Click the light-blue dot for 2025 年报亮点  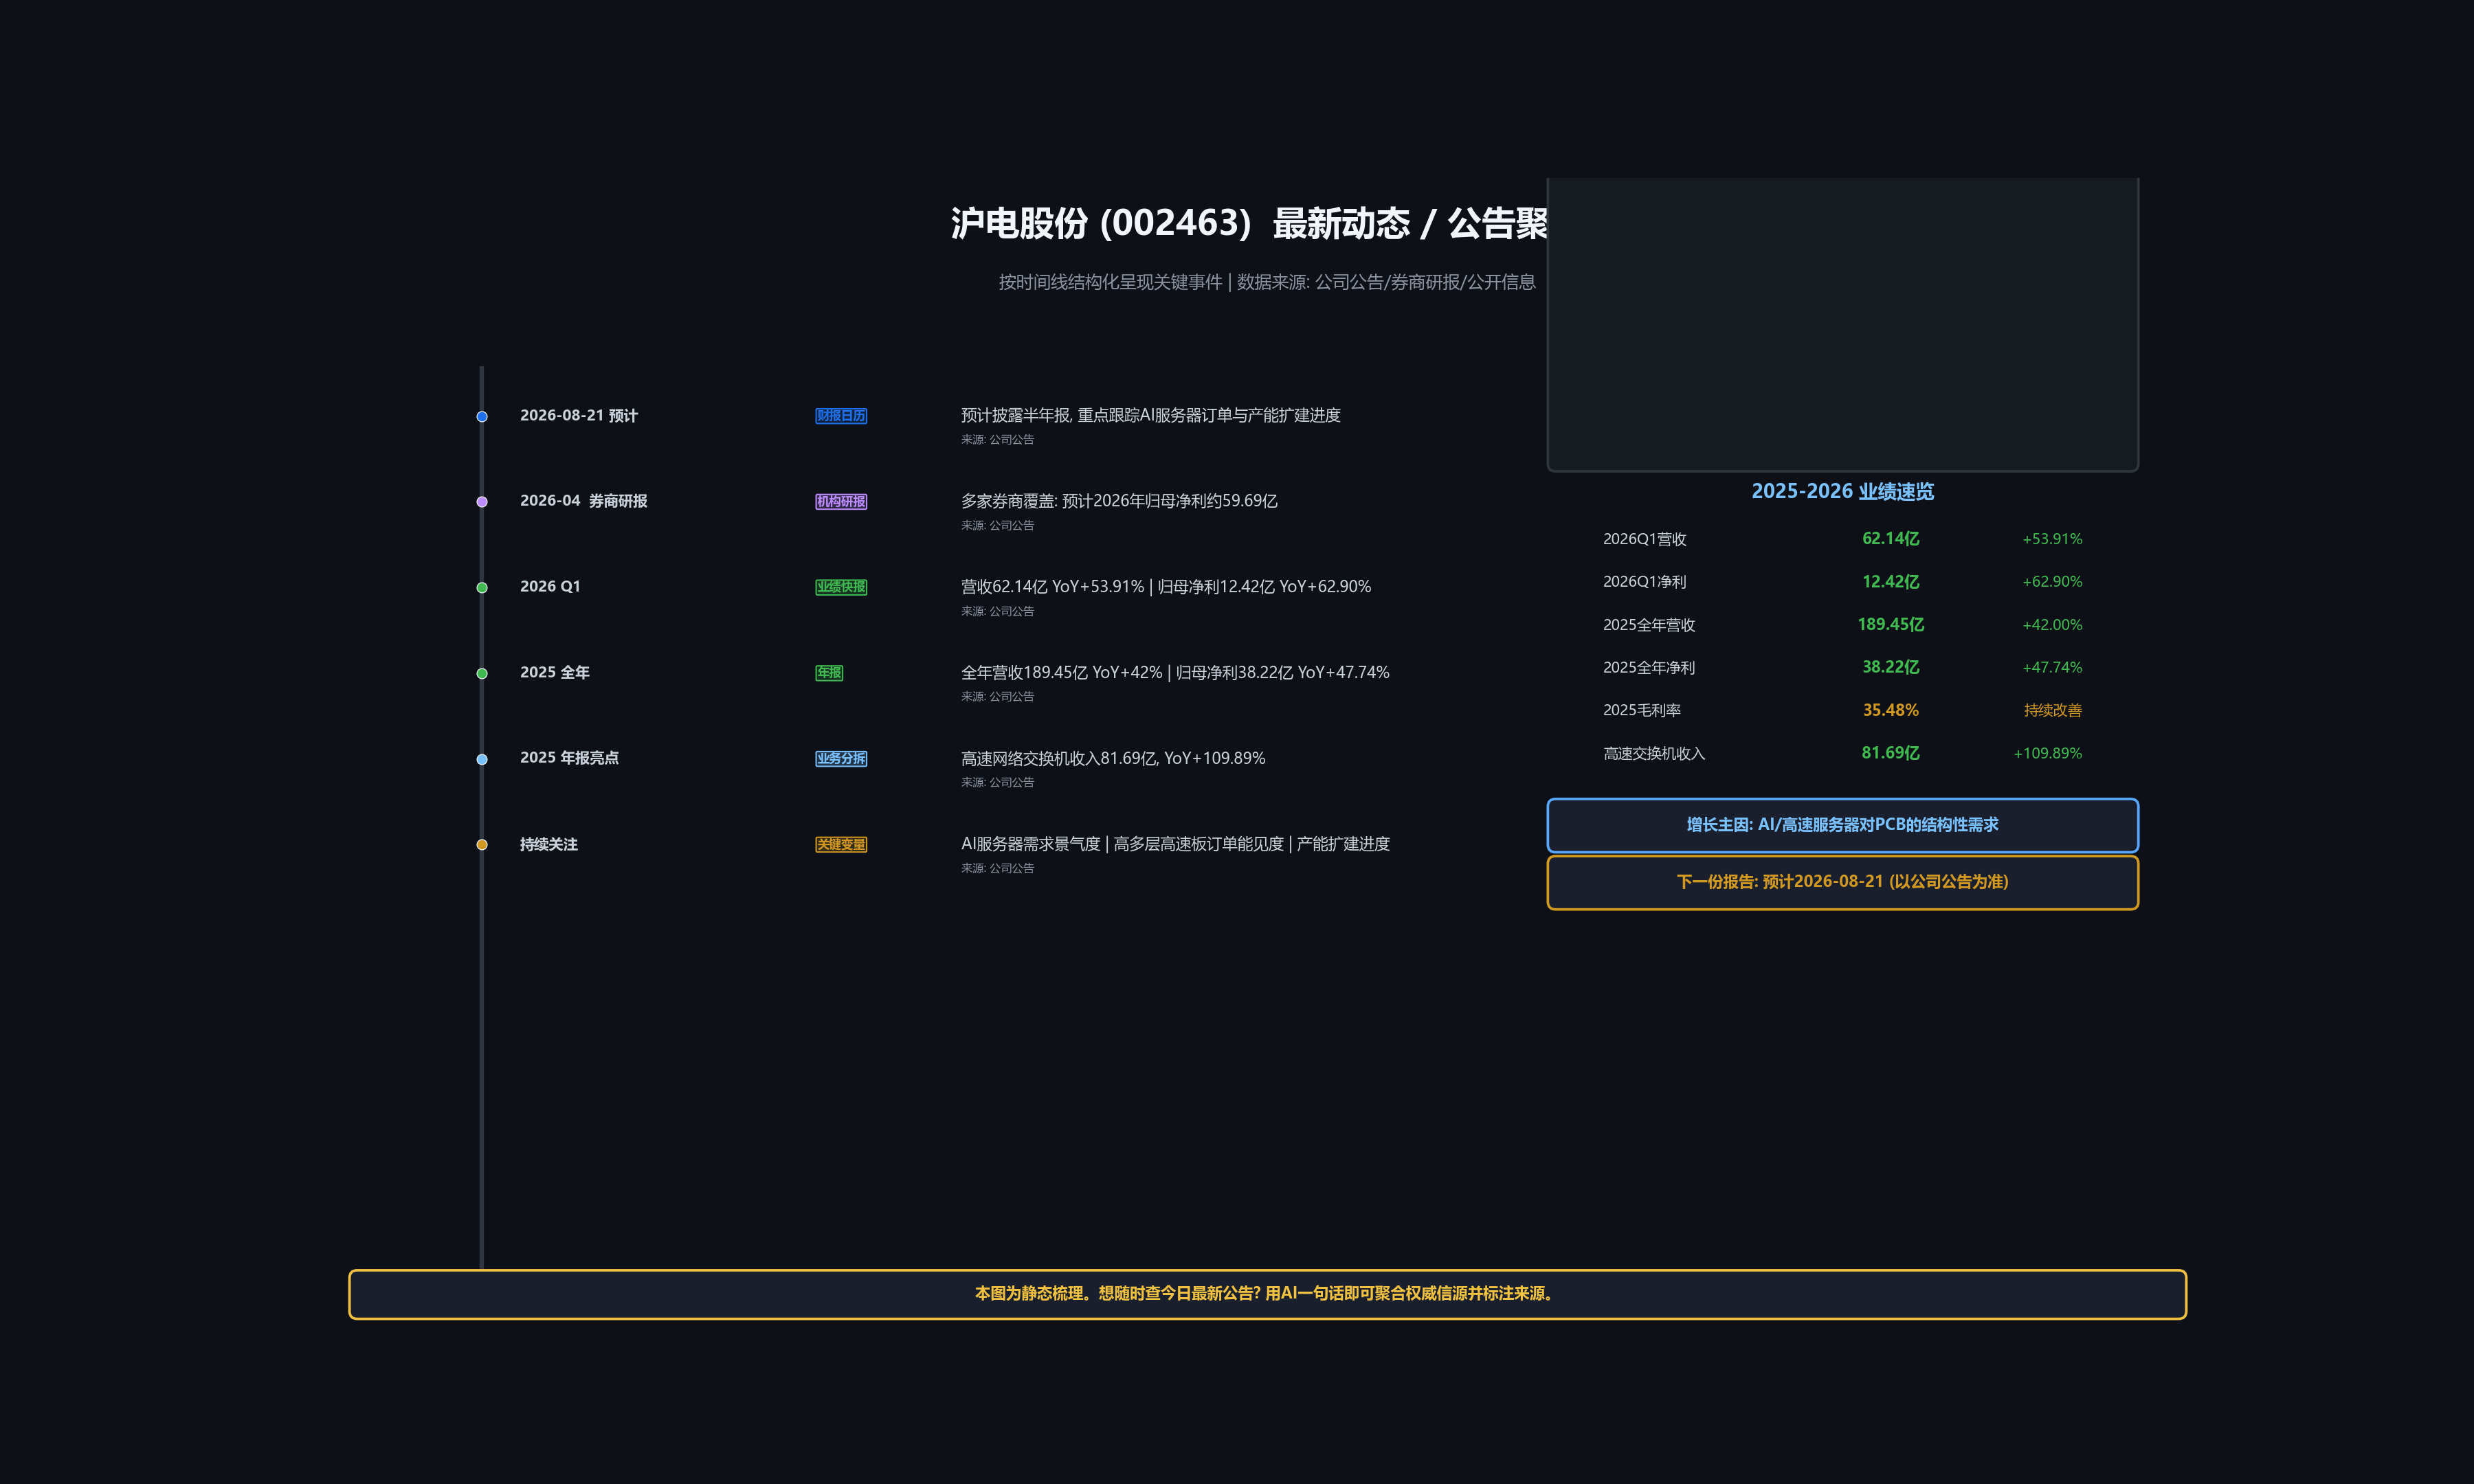(482, 759)
